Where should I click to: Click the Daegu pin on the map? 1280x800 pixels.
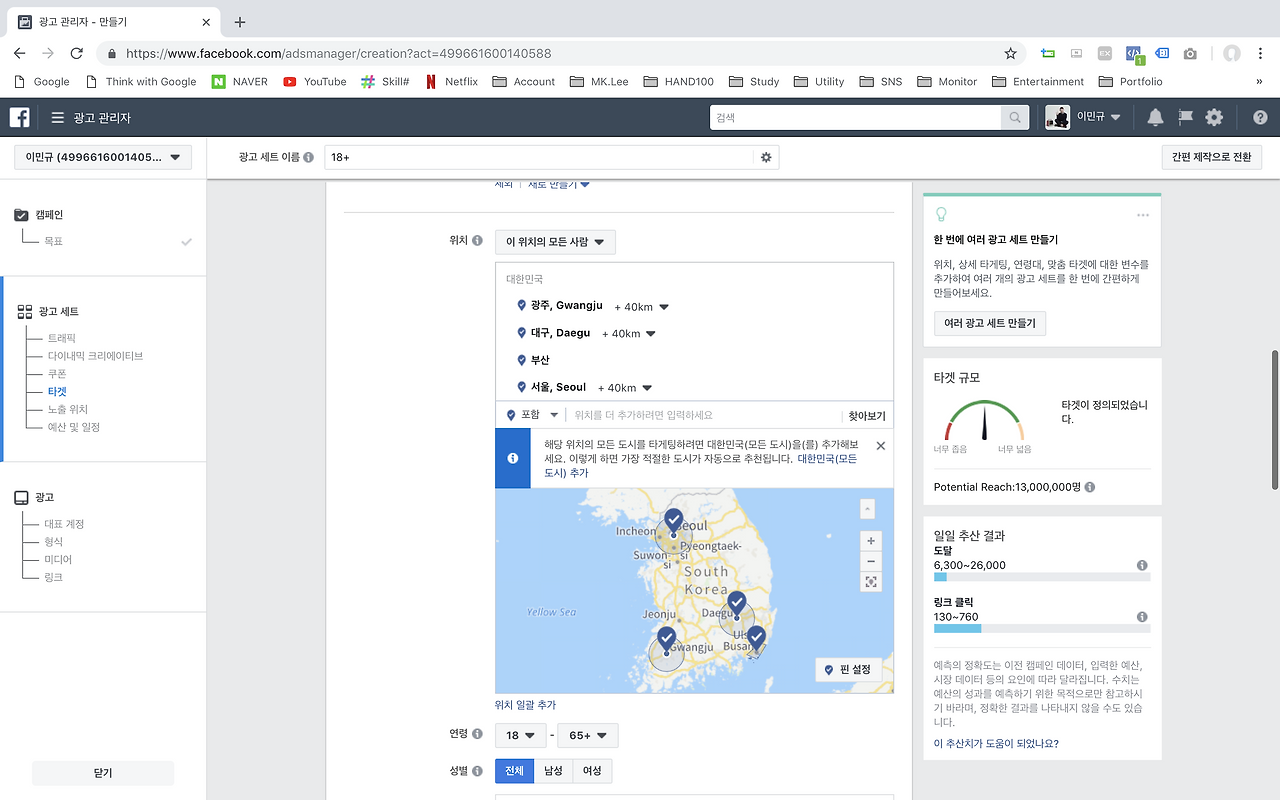tap(737, 604)
